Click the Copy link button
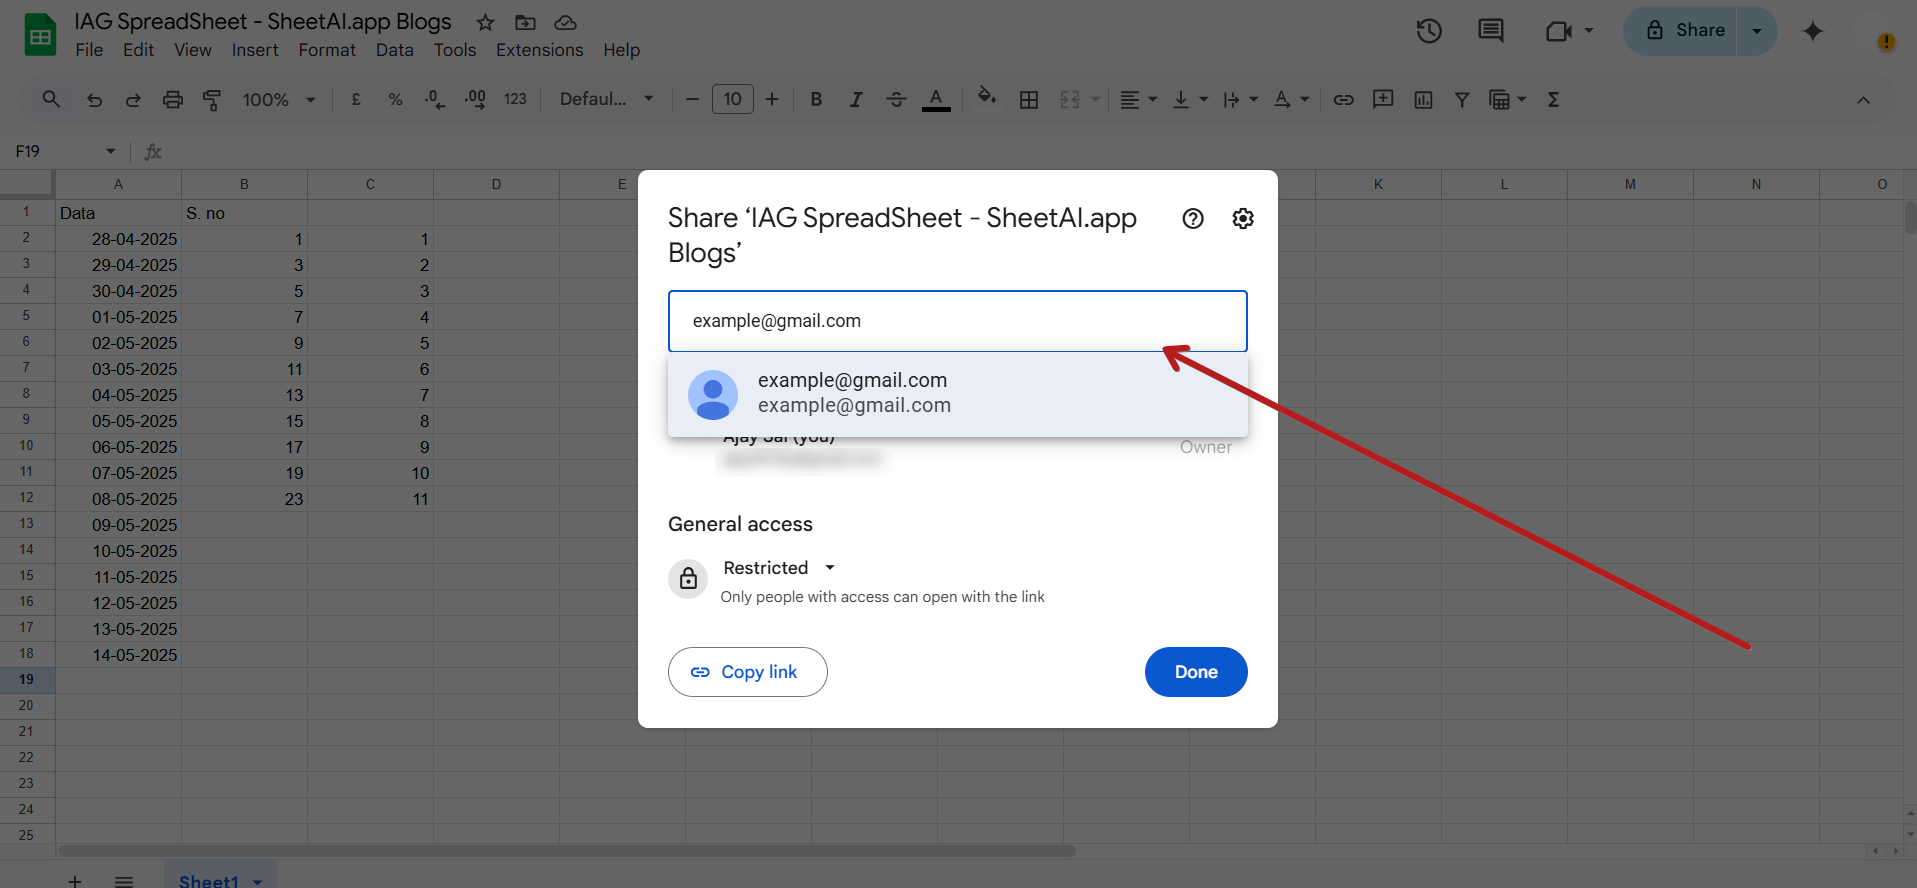The height and width of the screenshot is (888, 1917). [x=747, y=672]
